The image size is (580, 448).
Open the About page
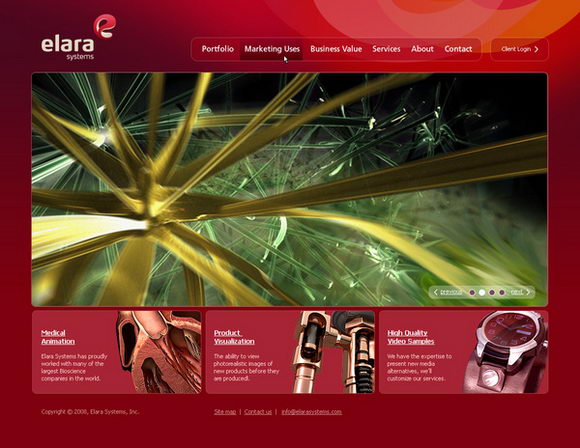[422, 49]
